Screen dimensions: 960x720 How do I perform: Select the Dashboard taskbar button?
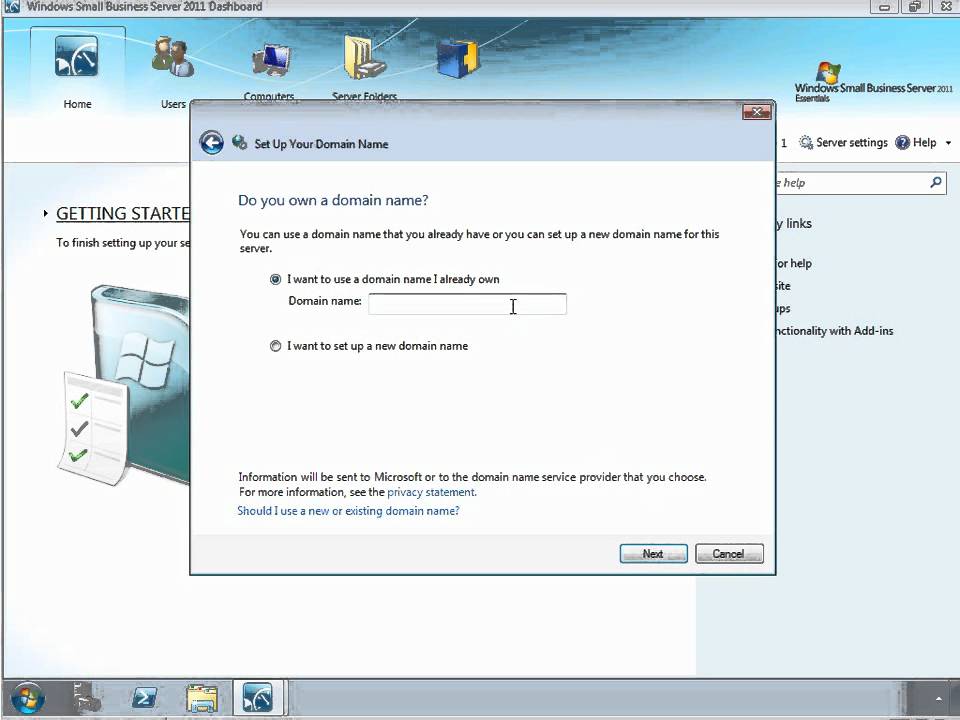258,697
